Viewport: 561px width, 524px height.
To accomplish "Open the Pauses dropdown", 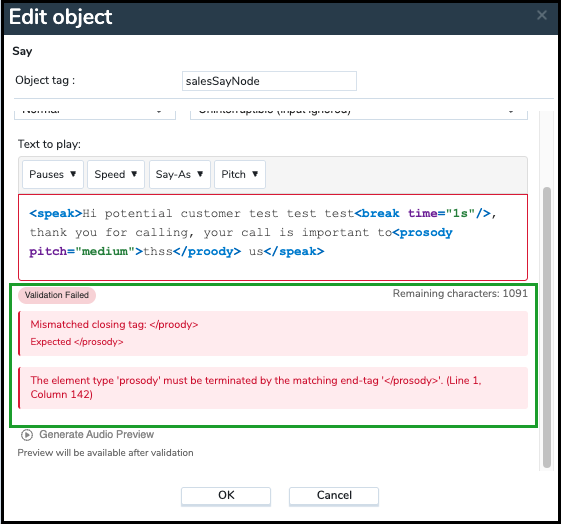I will click(x=53, y=174).
